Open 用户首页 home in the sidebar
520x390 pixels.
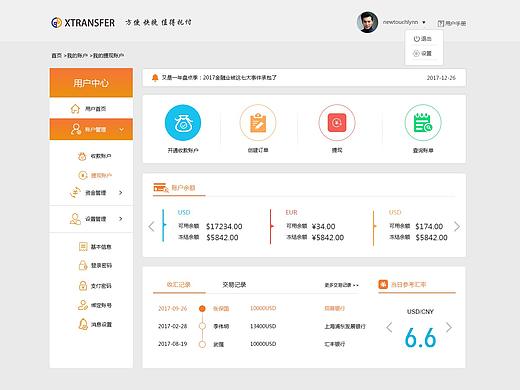pos(91,108)
